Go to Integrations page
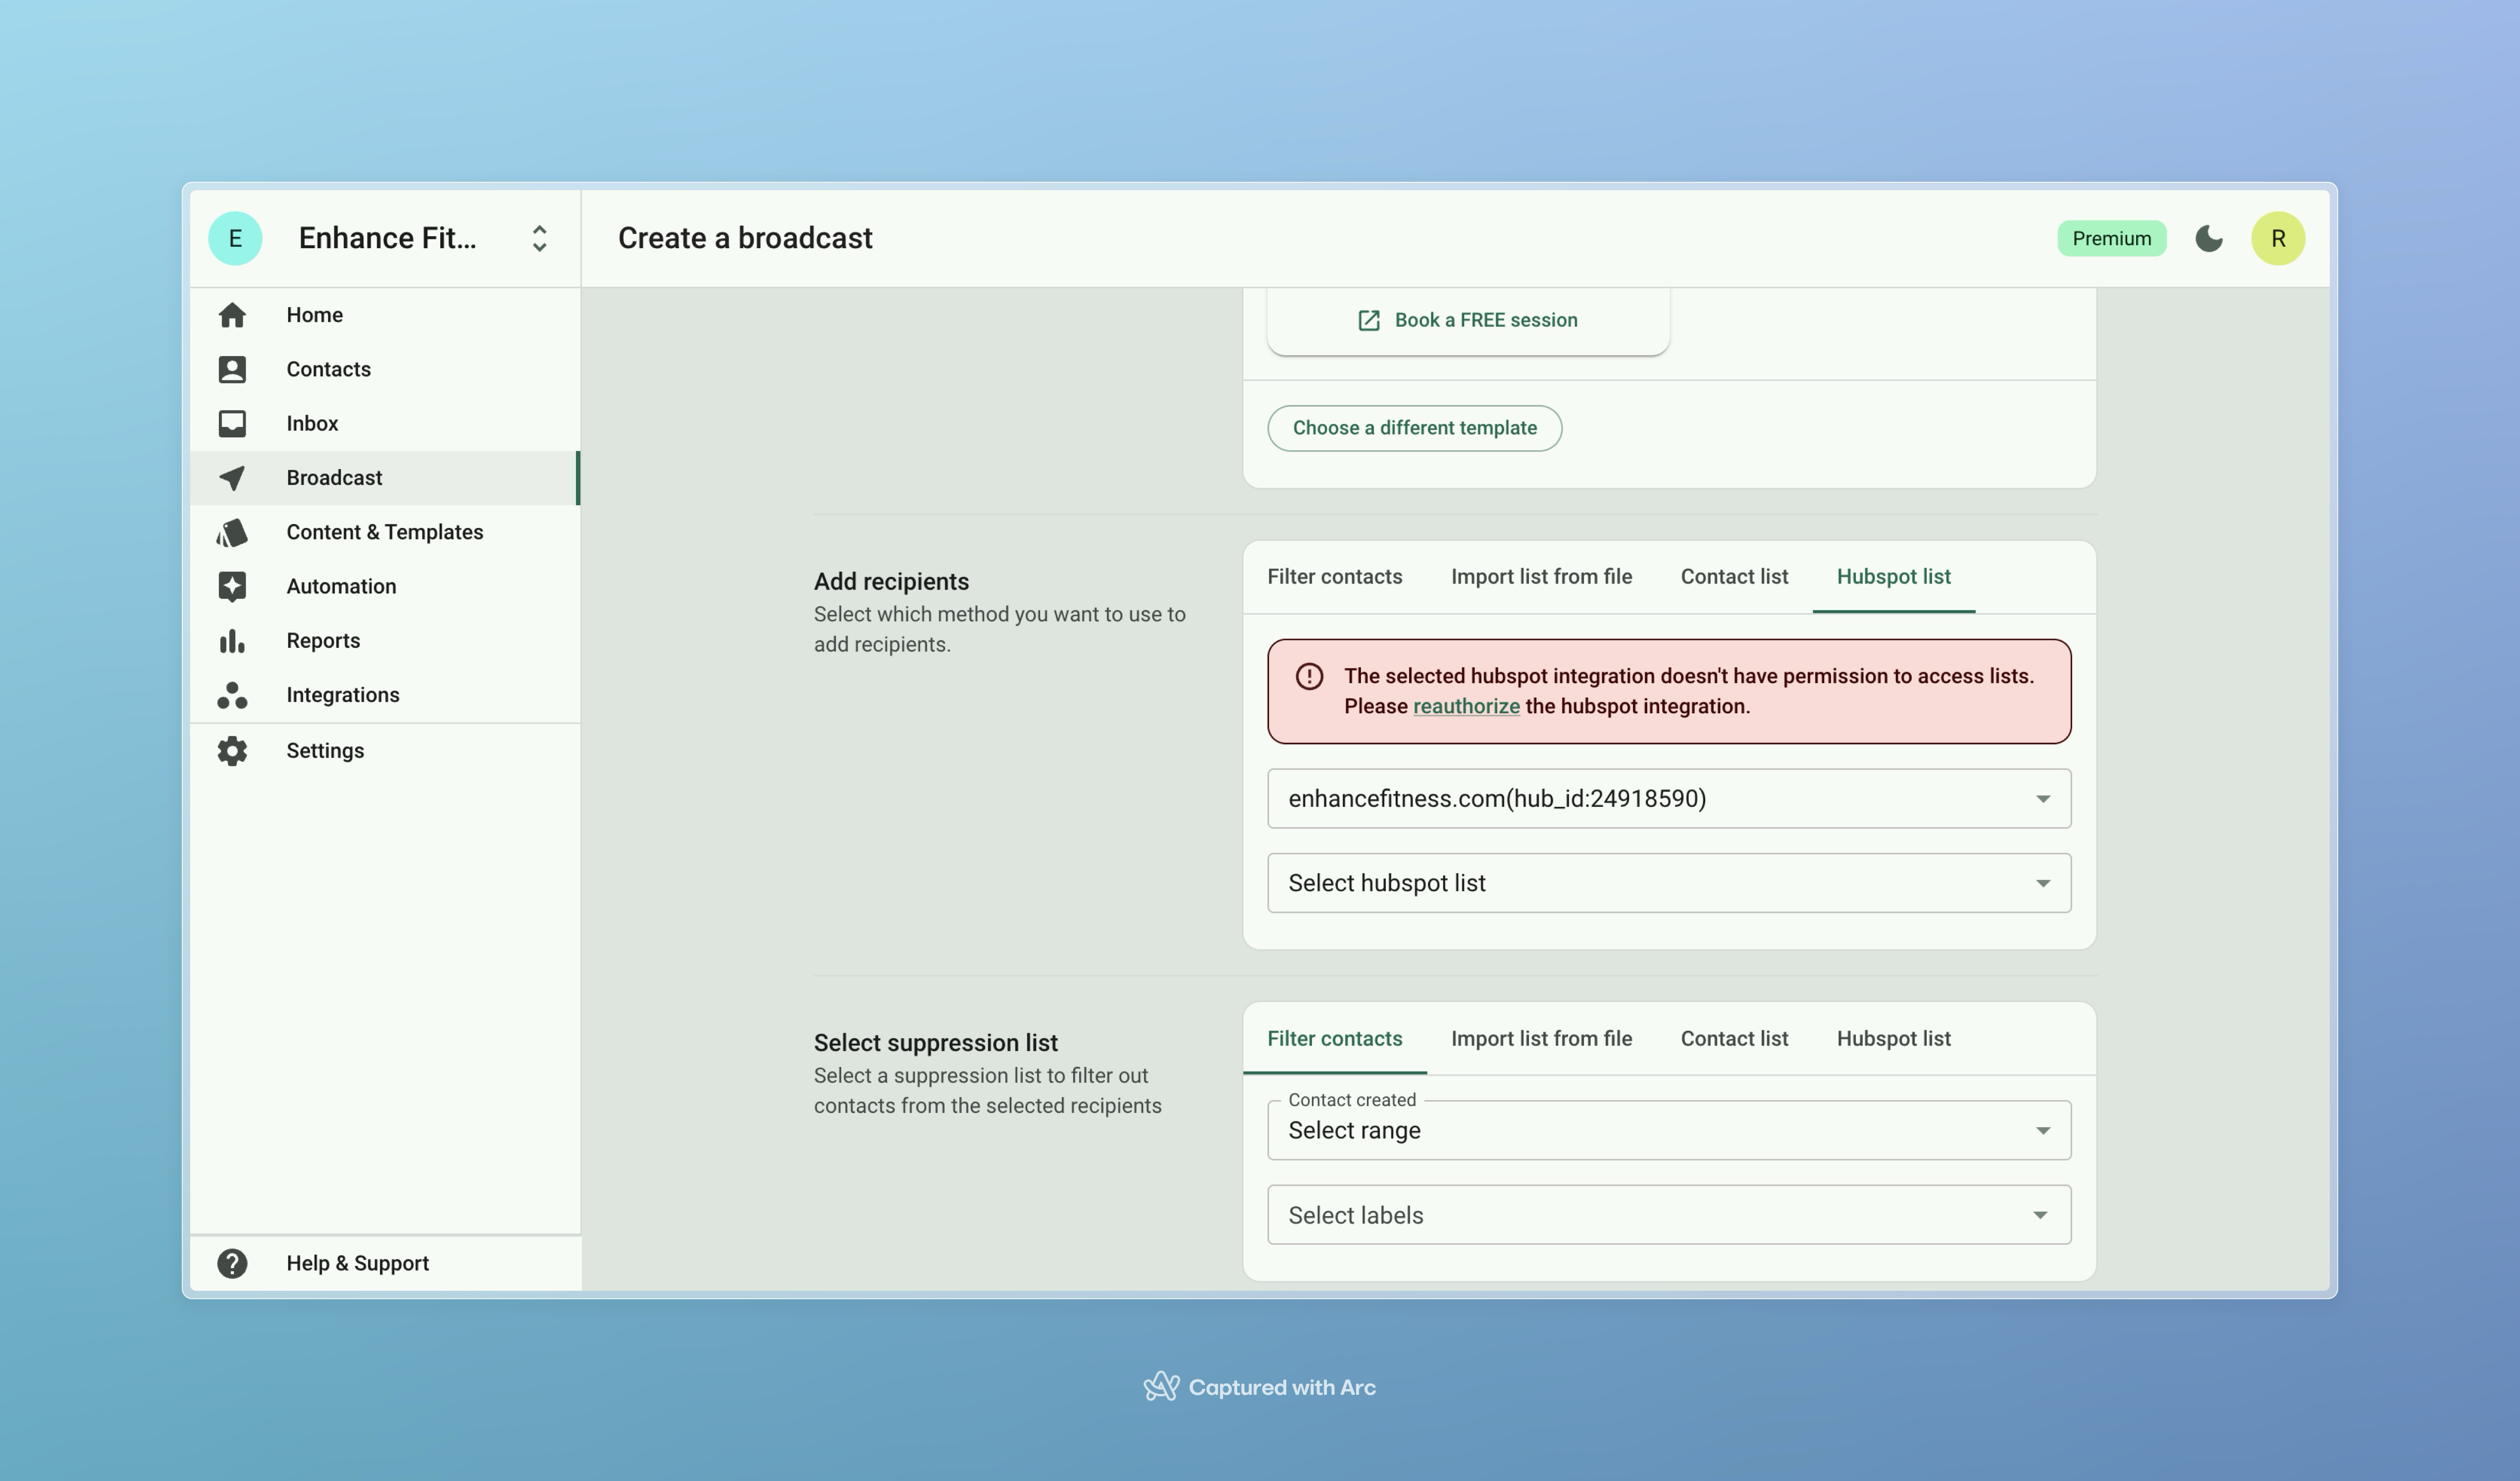This screenshot has height=1481, width=2520. [385, 695]
